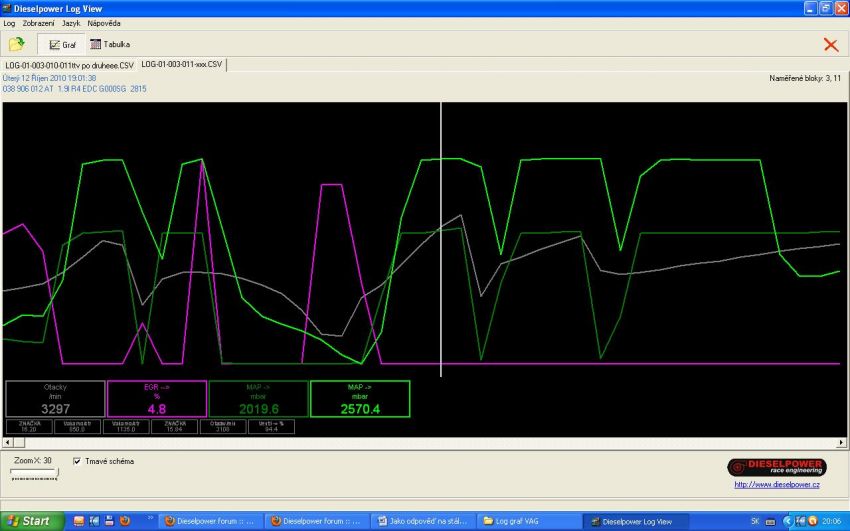Expand hidden tray icons arrow
The height and width of the screenshot is (531, 850).
click(787, 521)
